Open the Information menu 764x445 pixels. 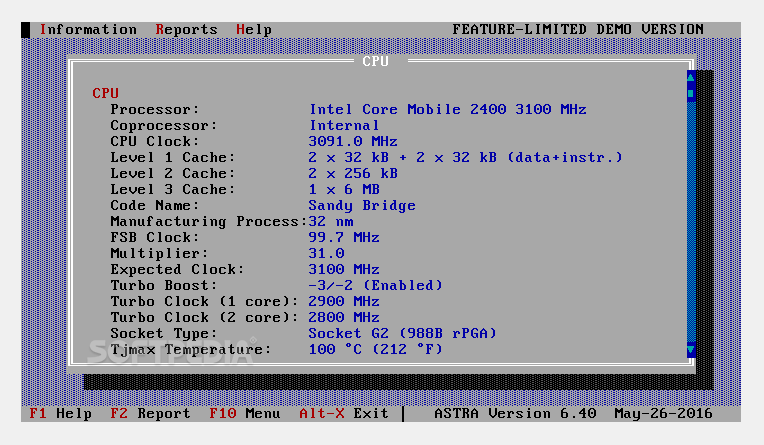coord(88,30)
